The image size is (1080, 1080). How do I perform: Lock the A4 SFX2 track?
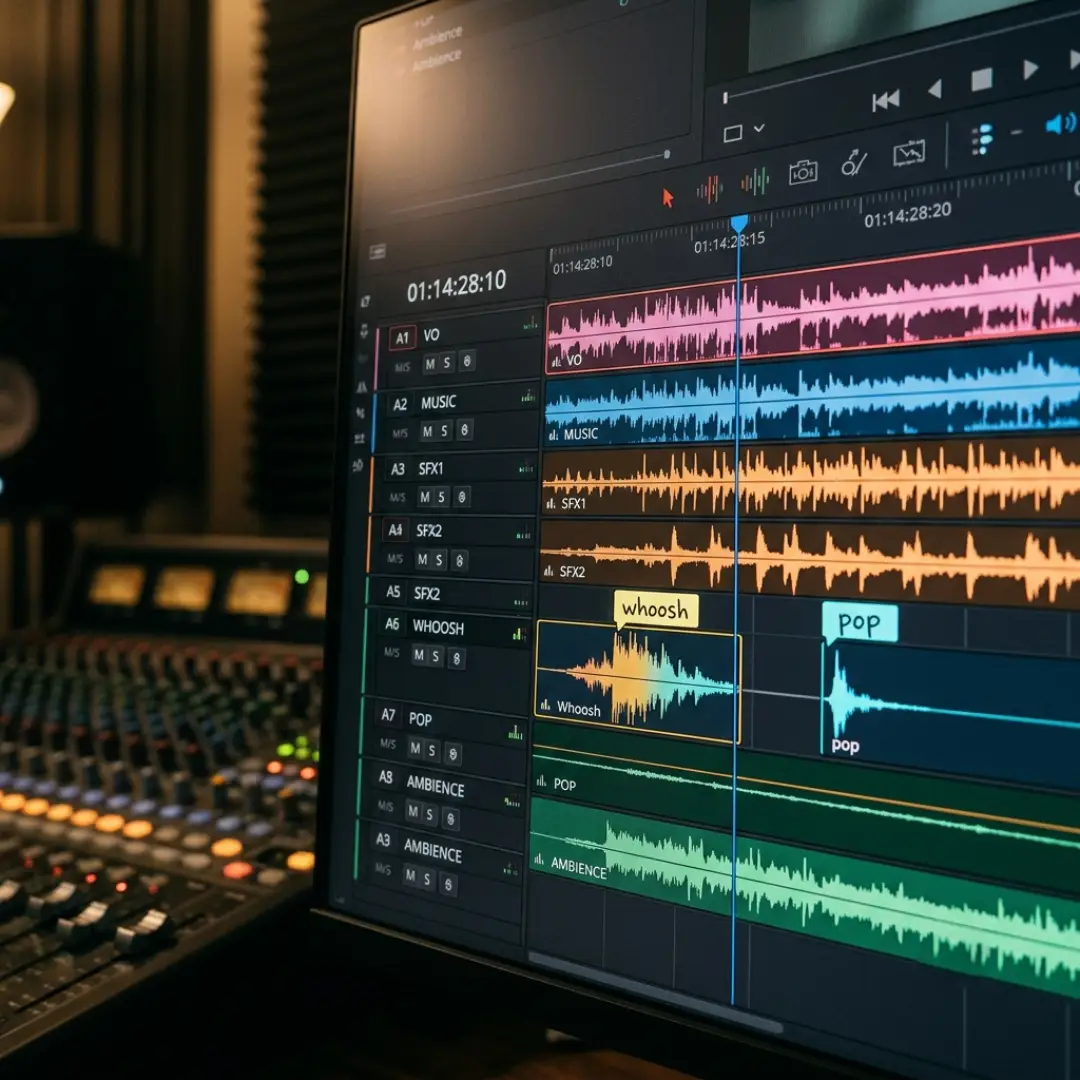[459, 561]
